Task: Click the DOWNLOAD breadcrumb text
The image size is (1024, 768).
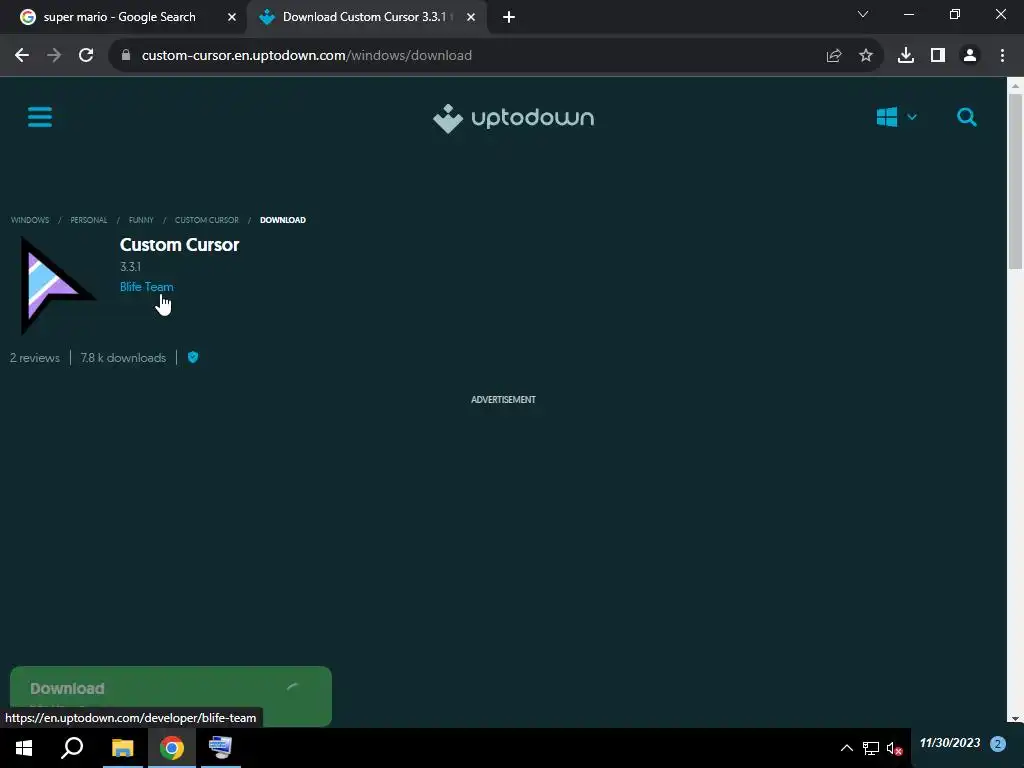Action: 283,220
